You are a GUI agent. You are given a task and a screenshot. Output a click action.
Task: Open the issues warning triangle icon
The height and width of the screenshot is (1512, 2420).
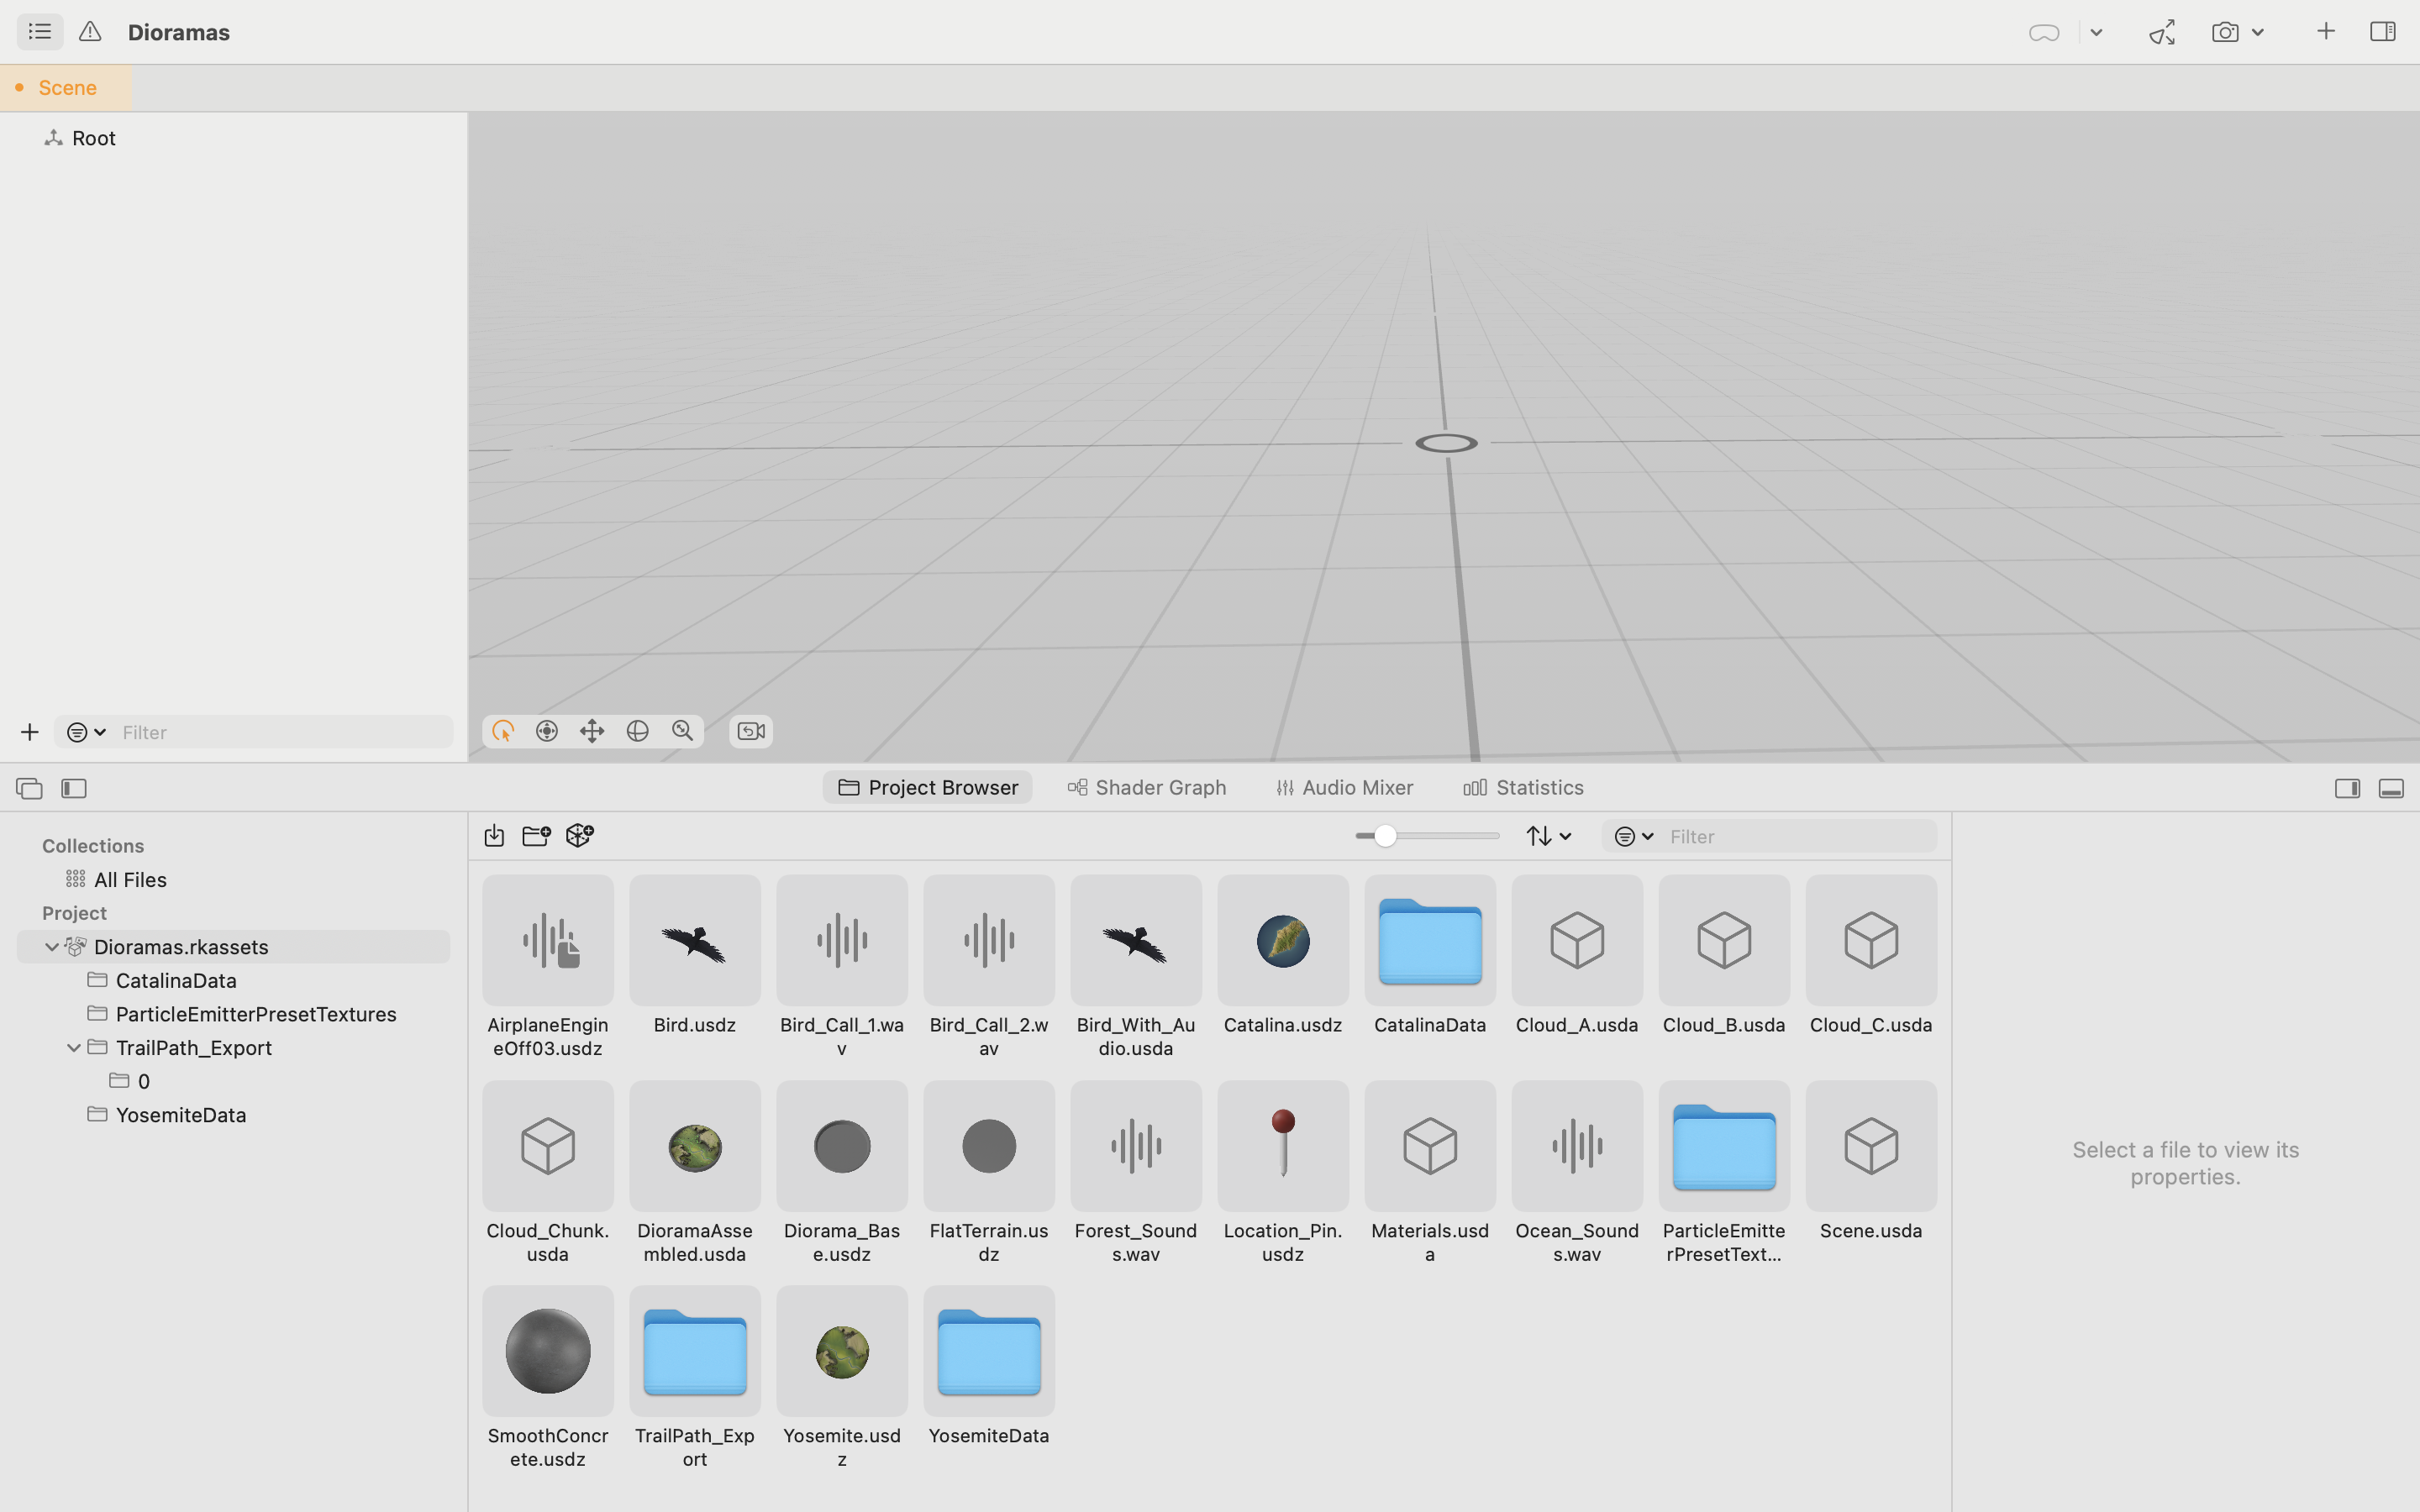(90, 32)
